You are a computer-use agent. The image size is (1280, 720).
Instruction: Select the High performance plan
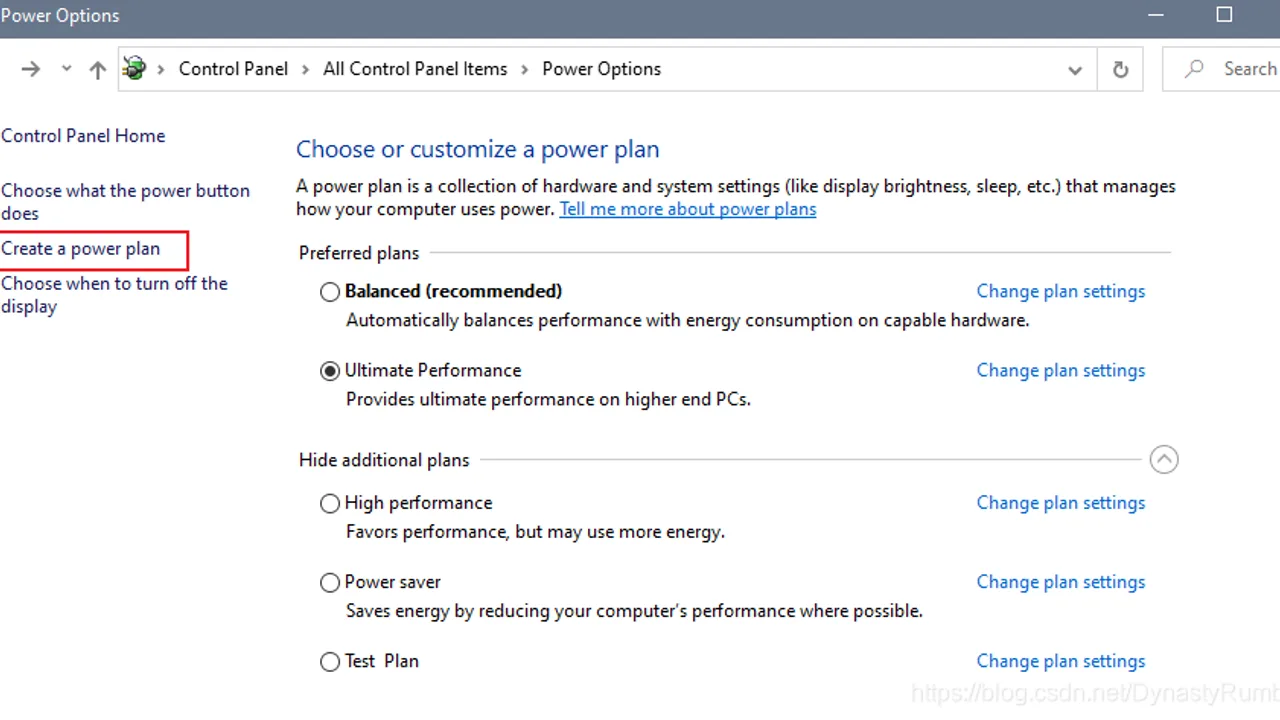pyautogui.click(x=330, y=504)
